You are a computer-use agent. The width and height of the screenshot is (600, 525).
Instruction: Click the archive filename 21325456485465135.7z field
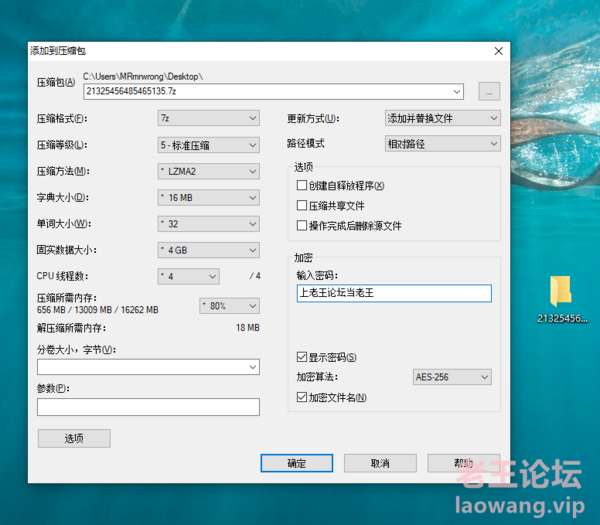274,91
